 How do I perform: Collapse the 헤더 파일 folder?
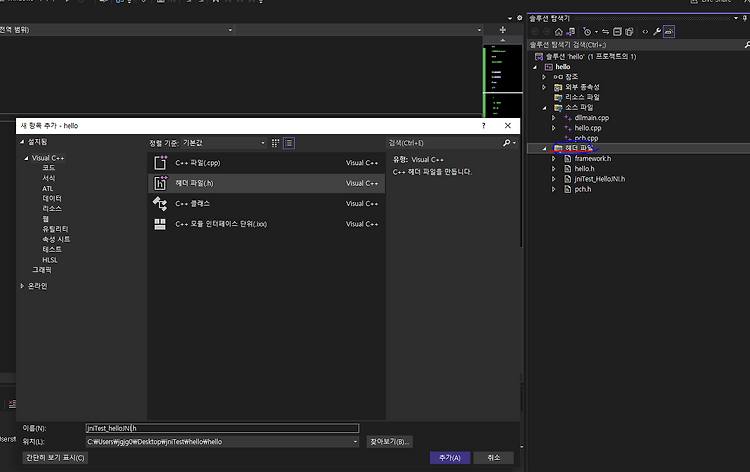(x=544, y=148)
